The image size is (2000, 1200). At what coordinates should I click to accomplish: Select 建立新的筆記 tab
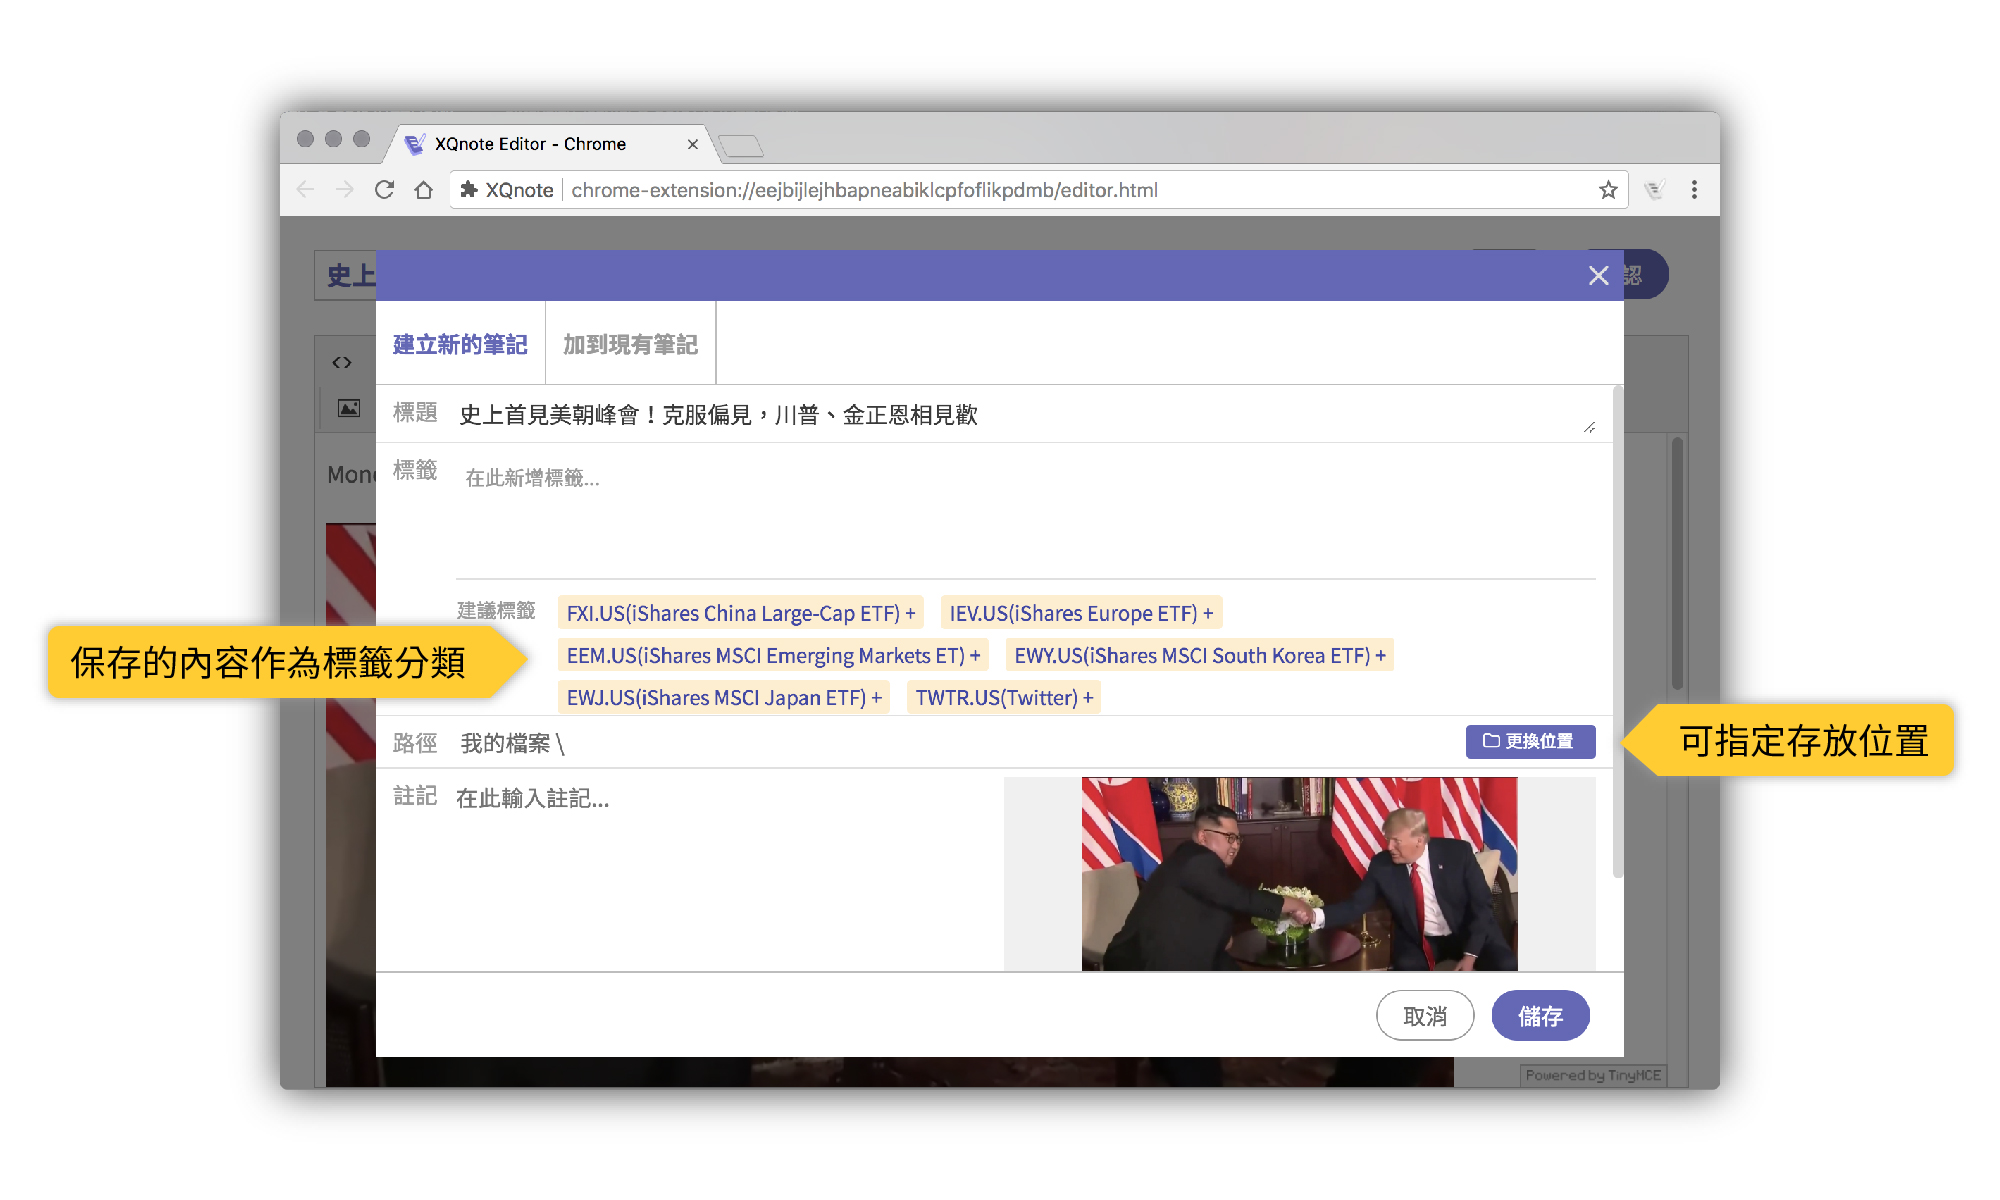460,345
